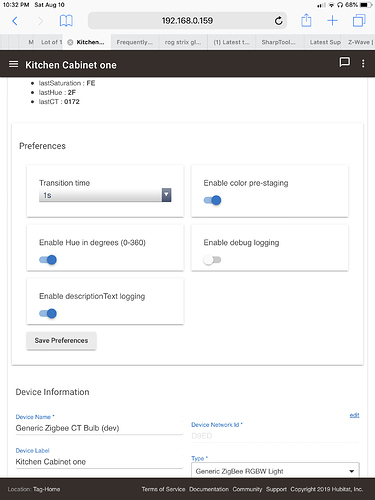Open Safari bookmarks book icon
This screenshot has height=500, width=375.
(x=66, y=21)
